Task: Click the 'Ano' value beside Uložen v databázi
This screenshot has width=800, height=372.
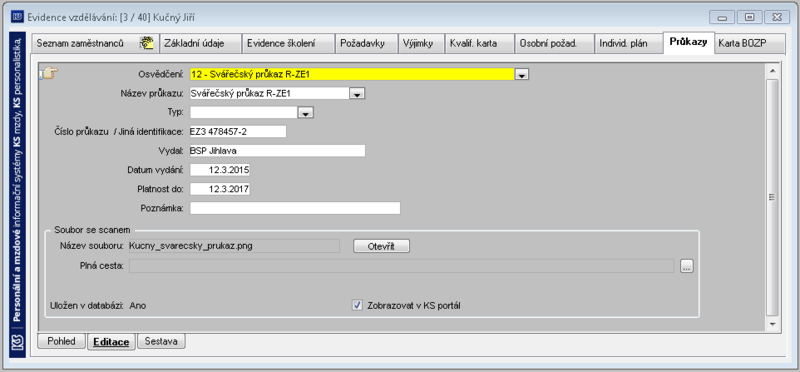Action: [x=138, y=306]
